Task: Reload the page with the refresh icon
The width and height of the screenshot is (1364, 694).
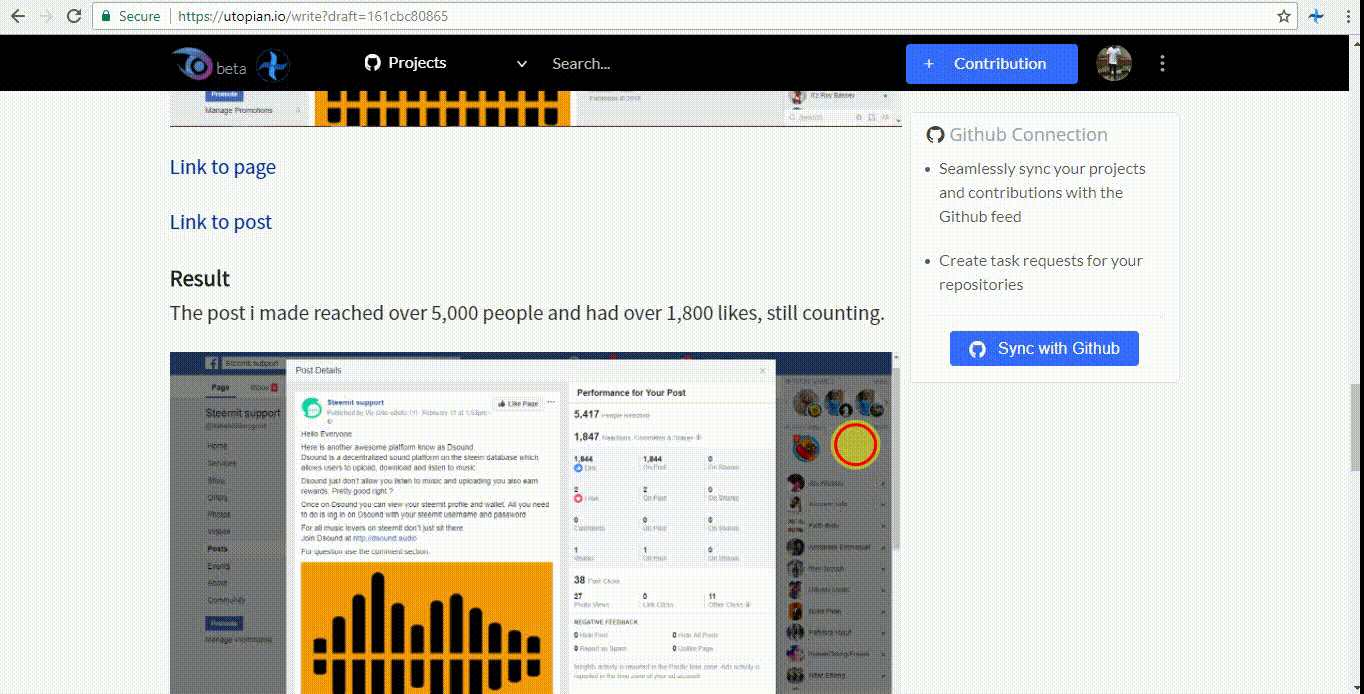Action: (x=74, y=16)
